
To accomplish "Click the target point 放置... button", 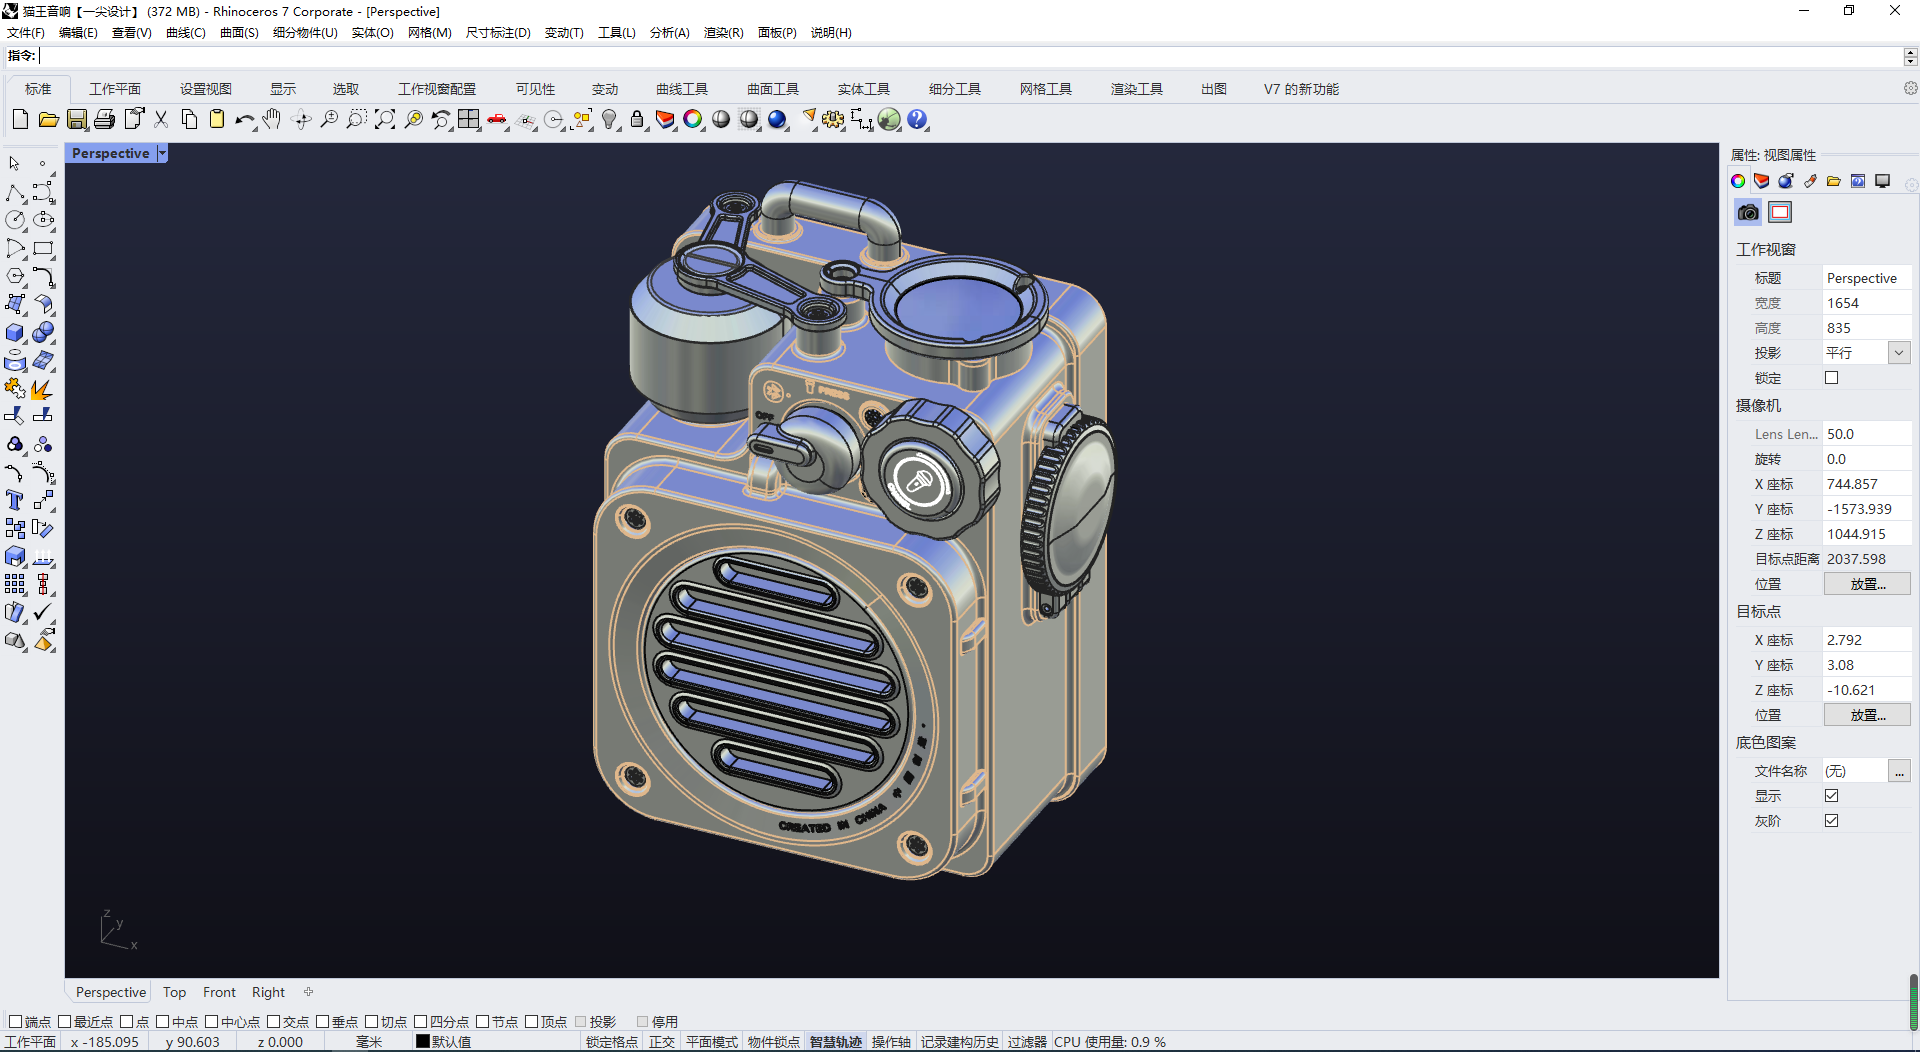I will point(1867,715).
